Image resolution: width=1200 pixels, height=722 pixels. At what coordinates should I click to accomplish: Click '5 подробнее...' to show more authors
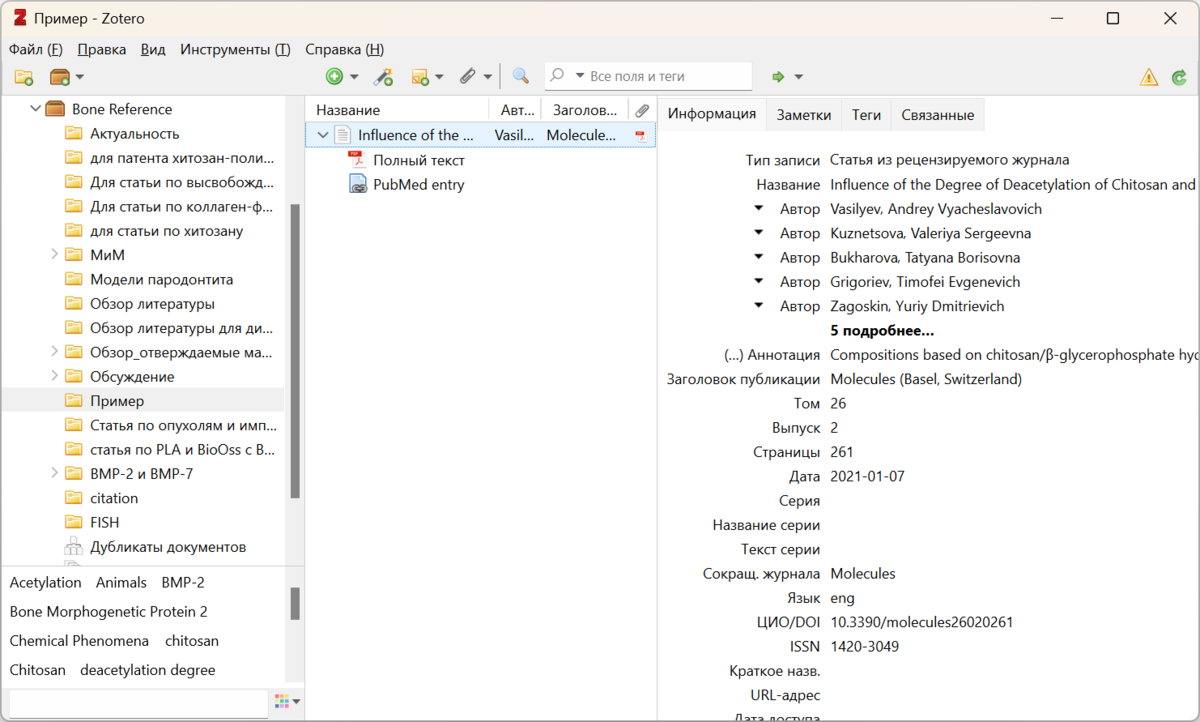pos(882,330)
